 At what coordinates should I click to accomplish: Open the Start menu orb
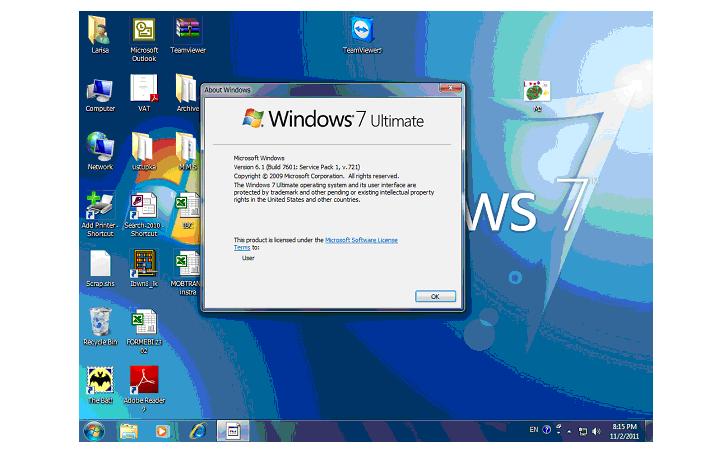tap(94, 431)
